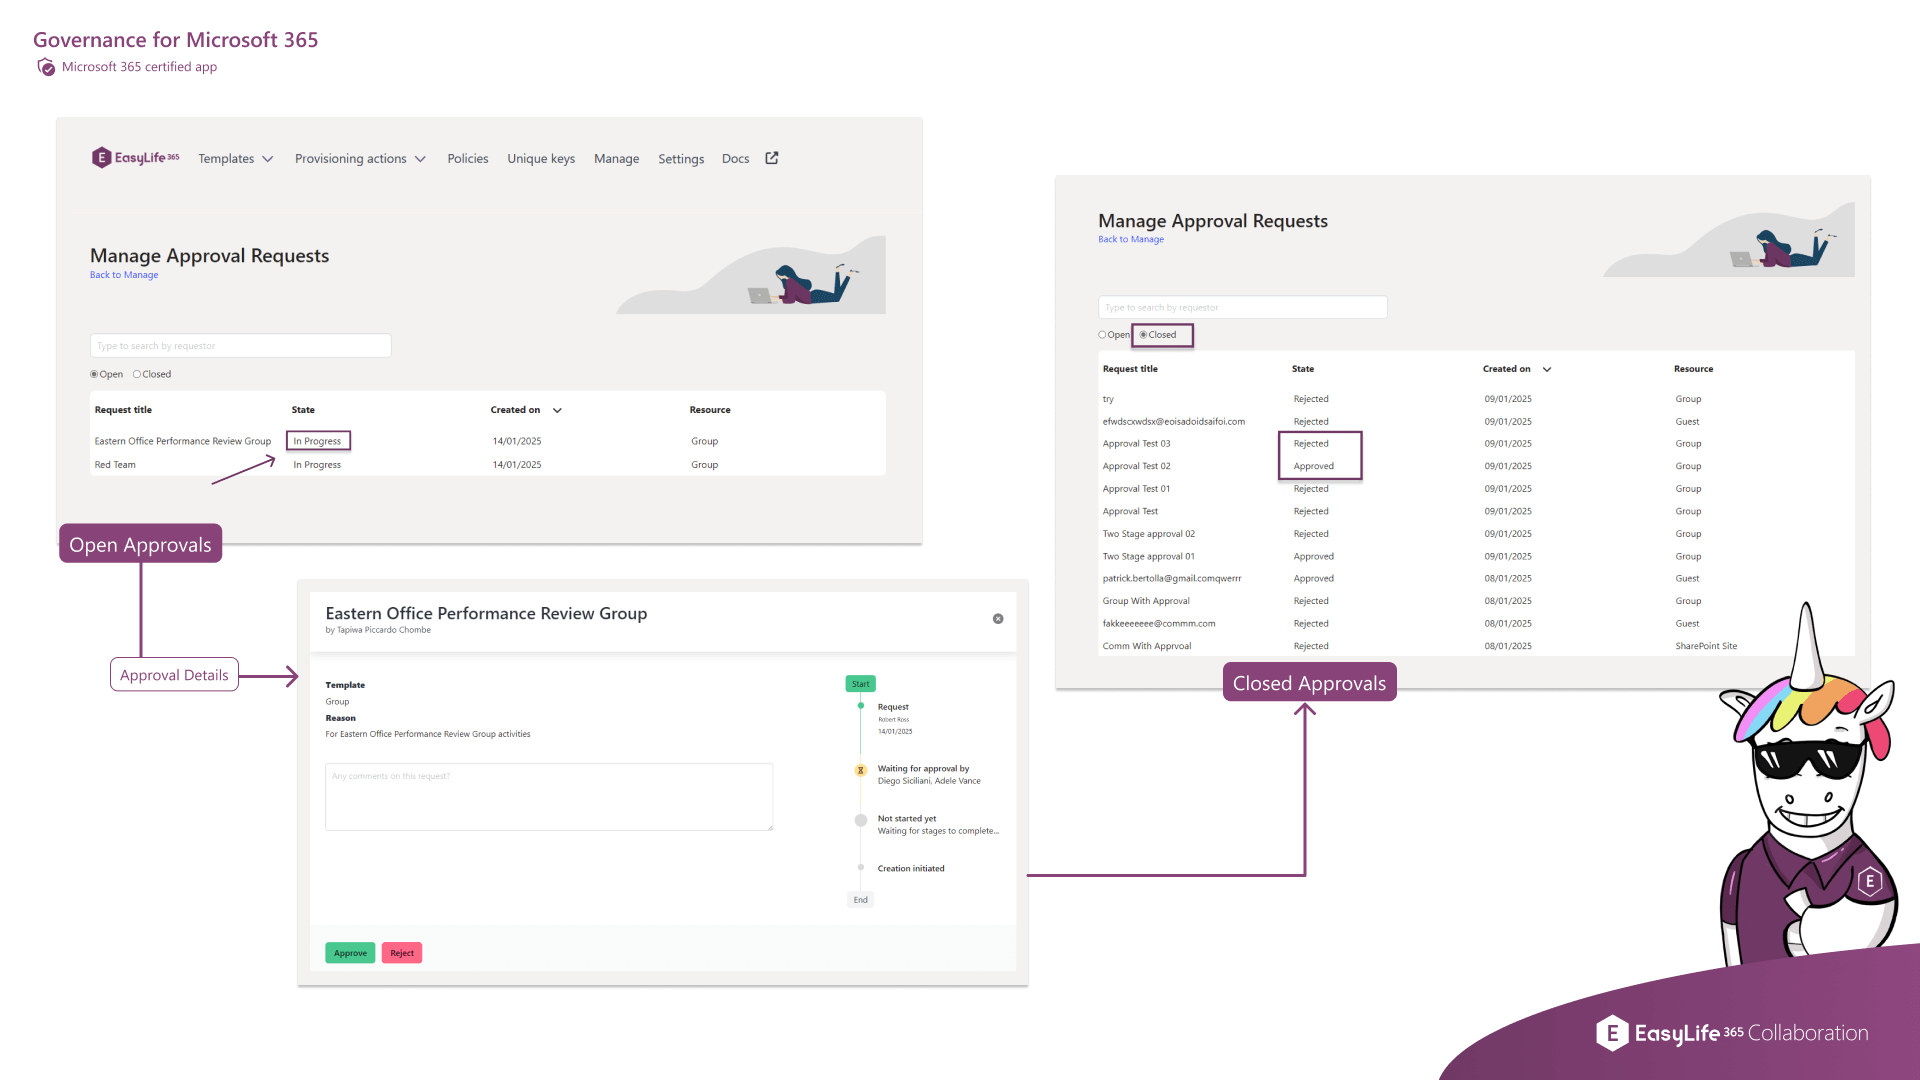Click Approved state of Approval Test 02
The height and width of the screenshot is (1080, 1920).
1313,466
